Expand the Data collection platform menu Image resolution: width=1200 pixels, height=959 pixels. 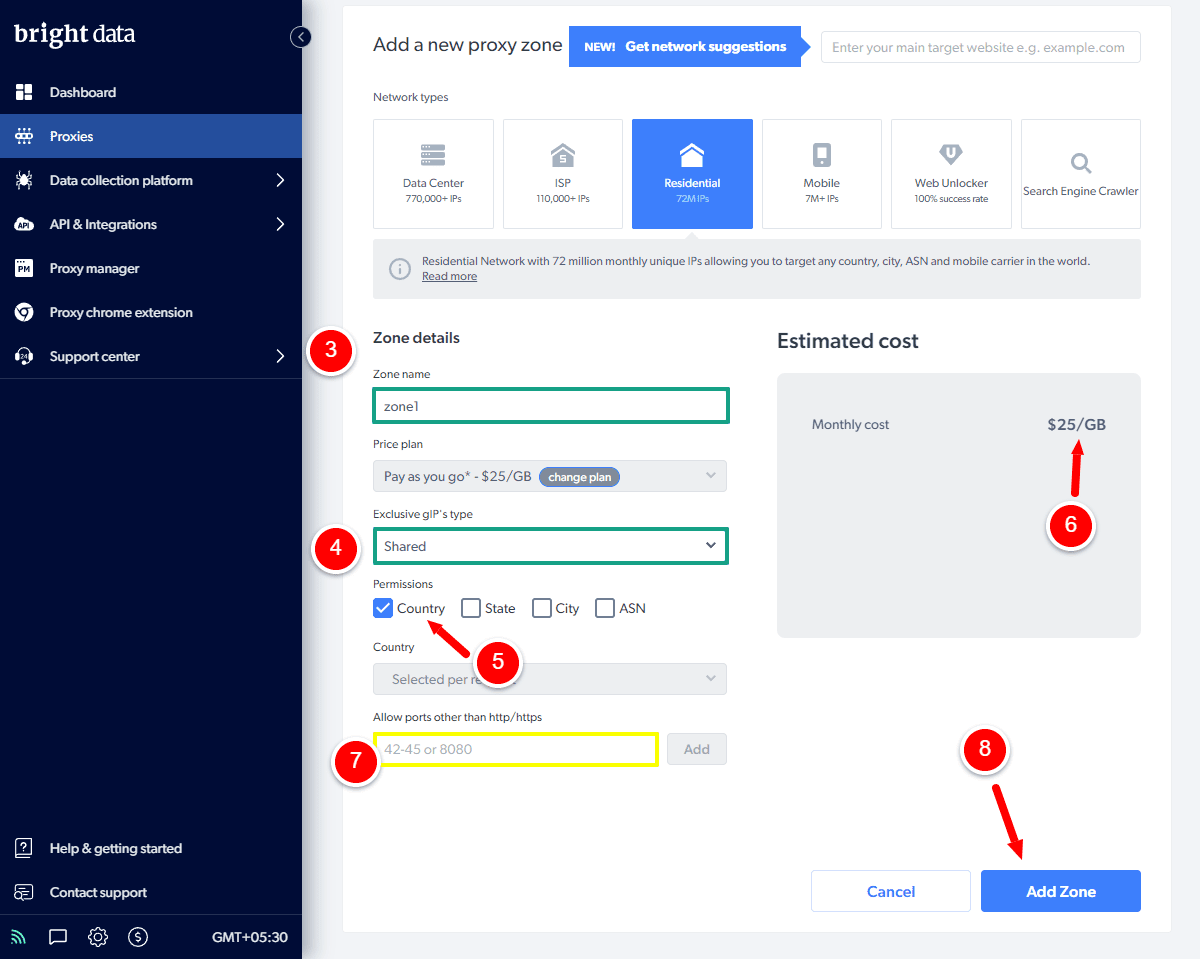(150, 180)
